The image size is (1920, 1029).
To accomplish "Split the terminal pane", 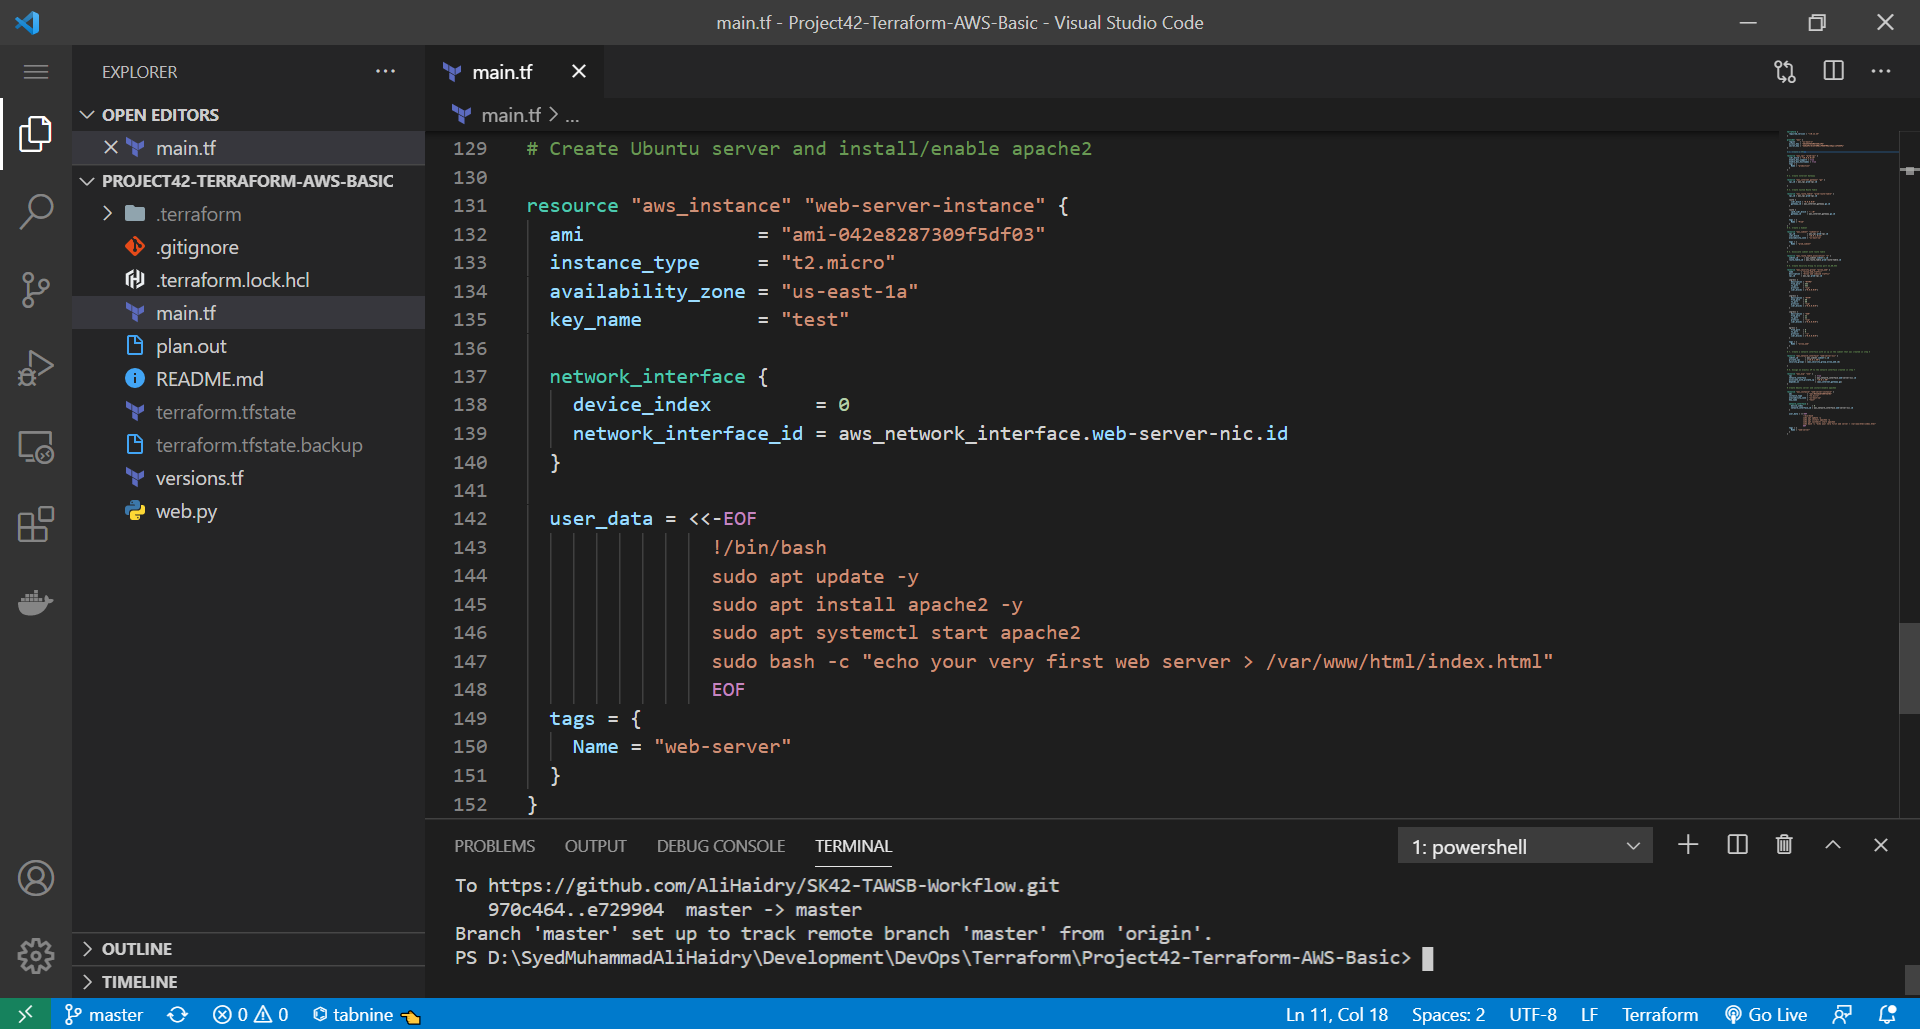I will tap(1738, 845).
